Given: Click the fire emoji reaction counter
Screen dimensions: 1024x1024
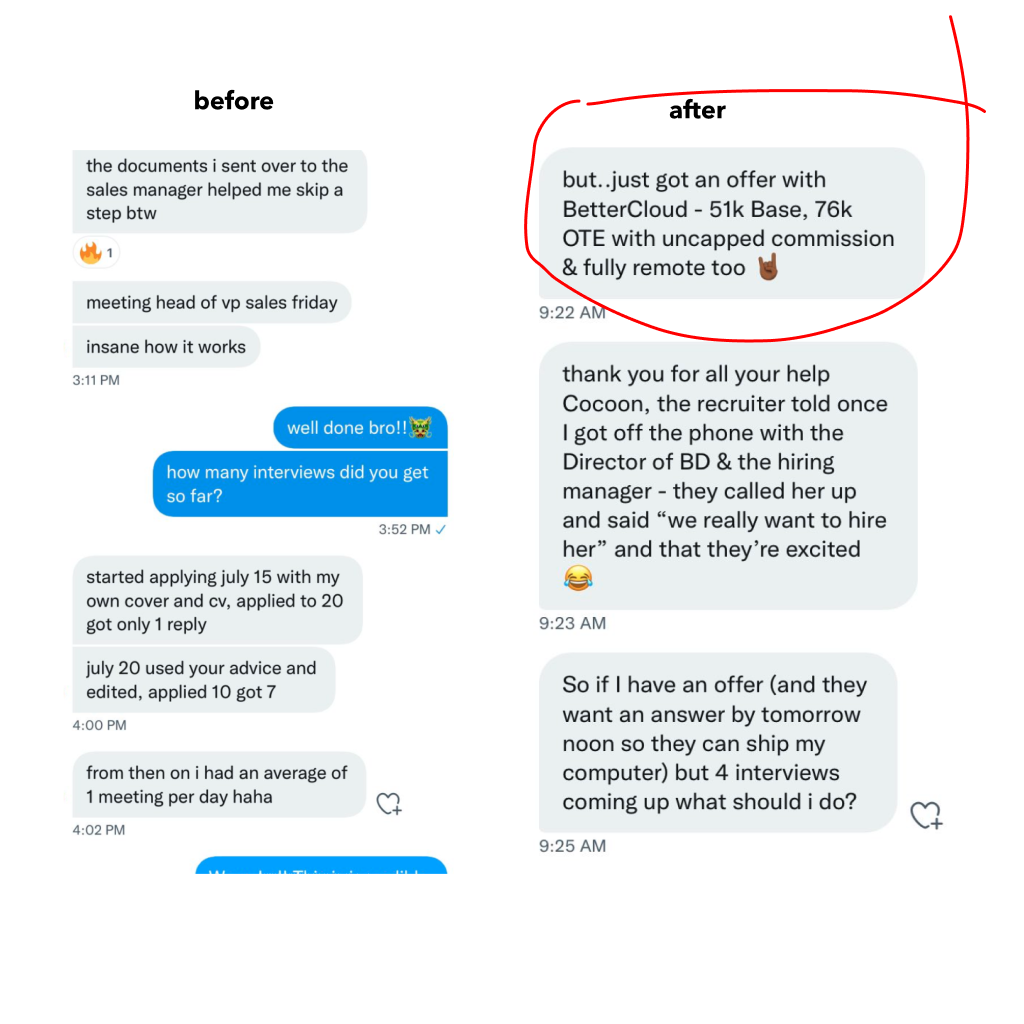Looking at the screenshot, I should pyautogui.click(x=96, y=253).
